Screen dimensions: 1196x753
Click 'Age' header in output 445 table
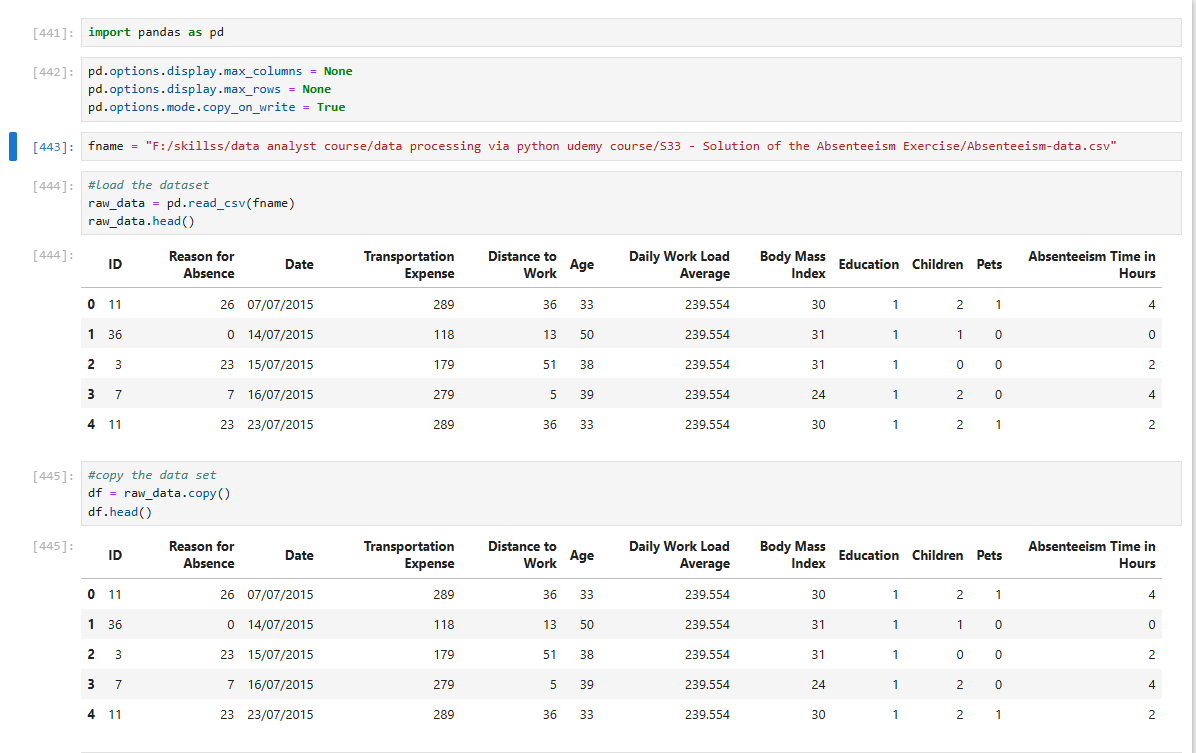pos(581,555)
